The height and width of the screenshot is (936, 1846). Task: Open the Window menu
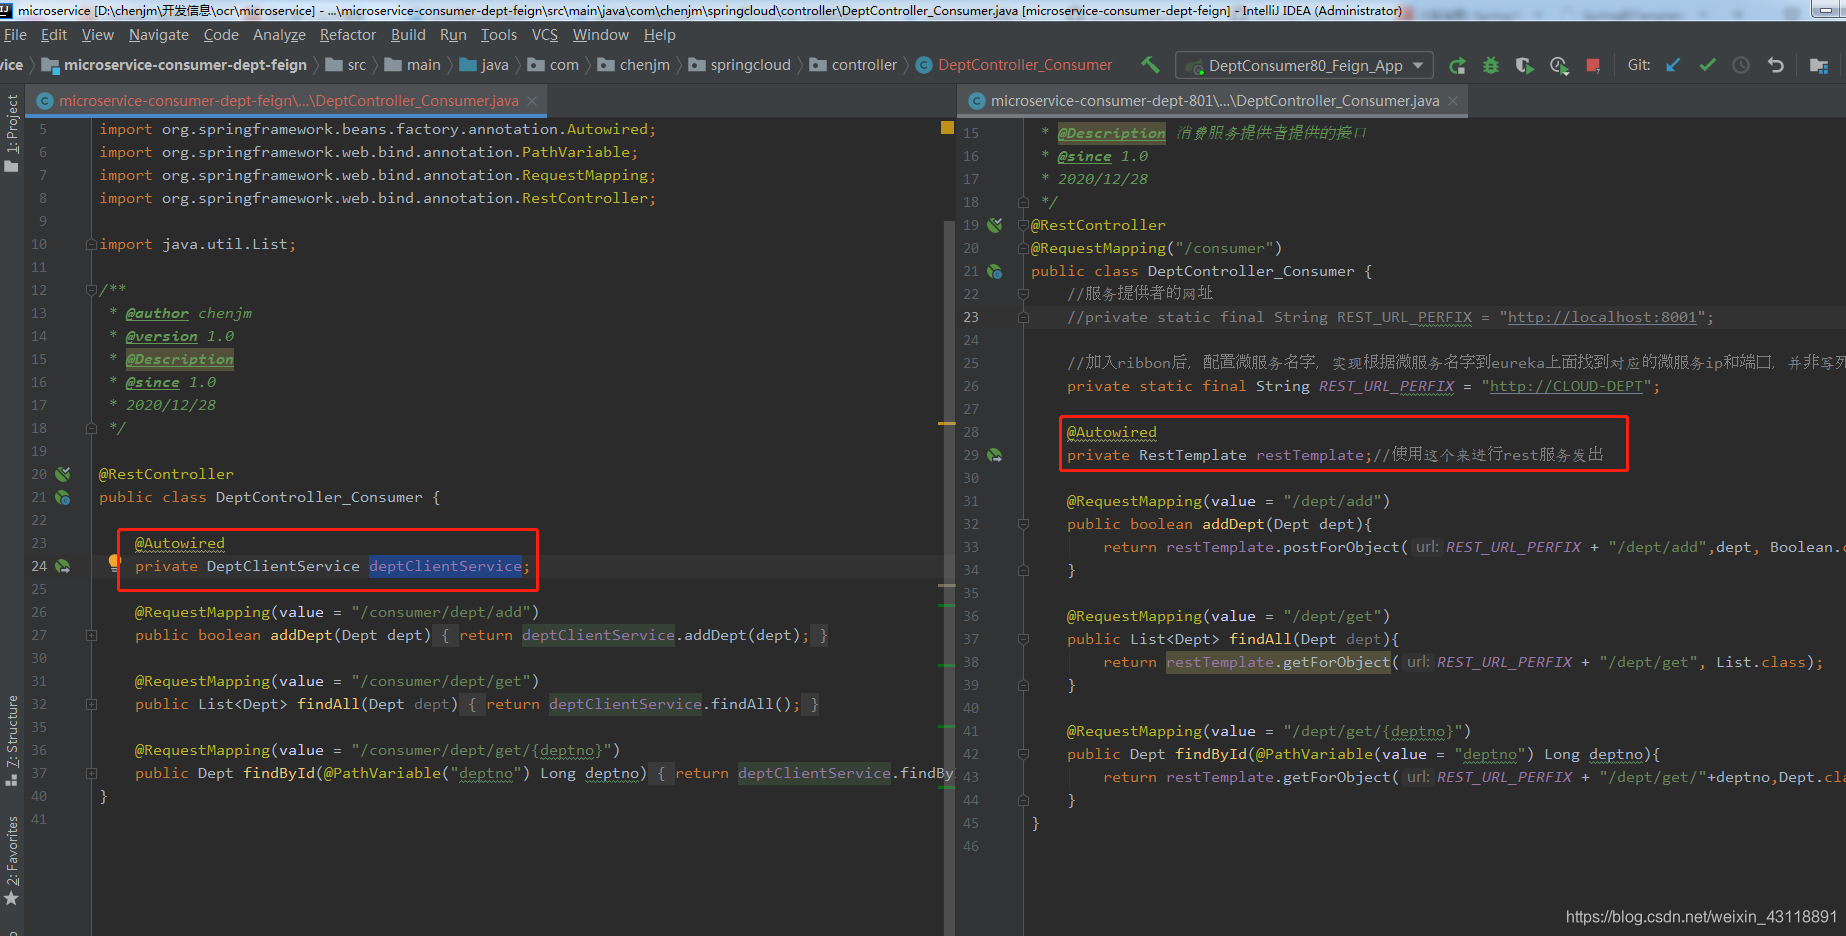pos(601,35)
